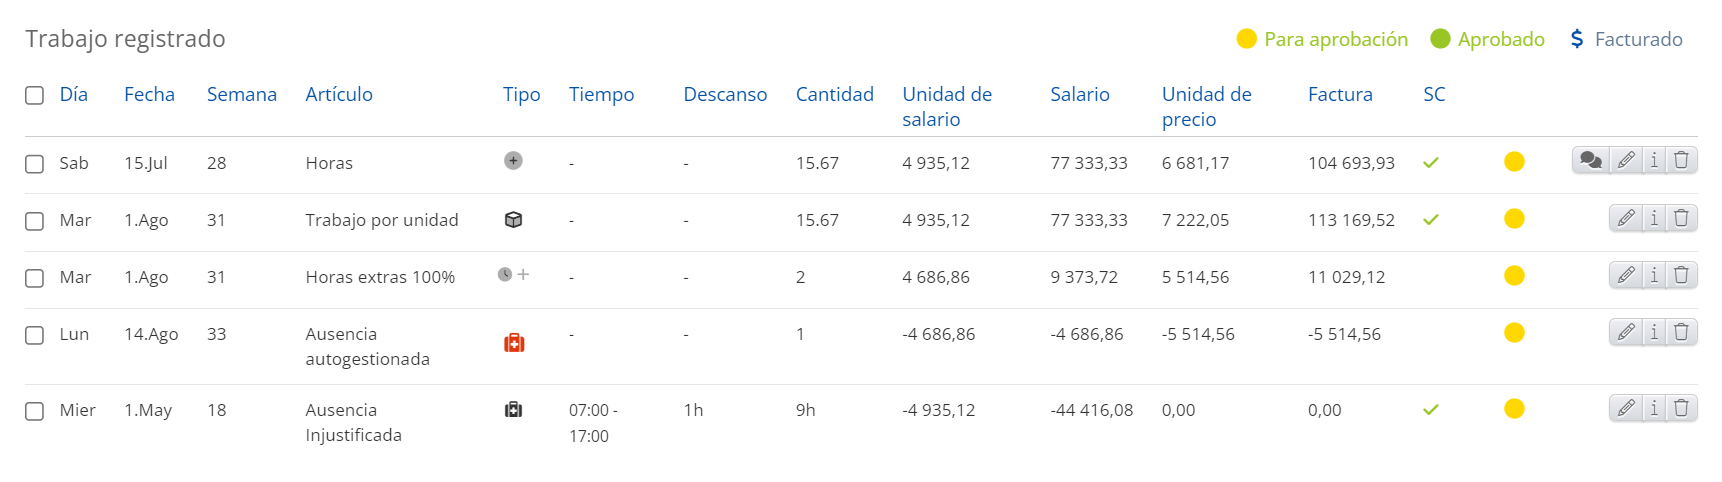Open comments for the Sab 15.Jul entry

(1590, 160)
